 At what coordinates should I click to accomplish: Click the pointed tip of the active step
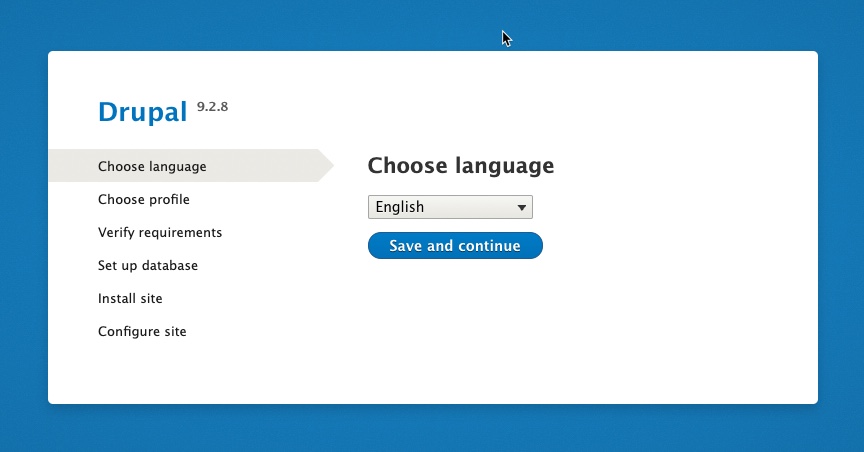click(x=329, y=166)
